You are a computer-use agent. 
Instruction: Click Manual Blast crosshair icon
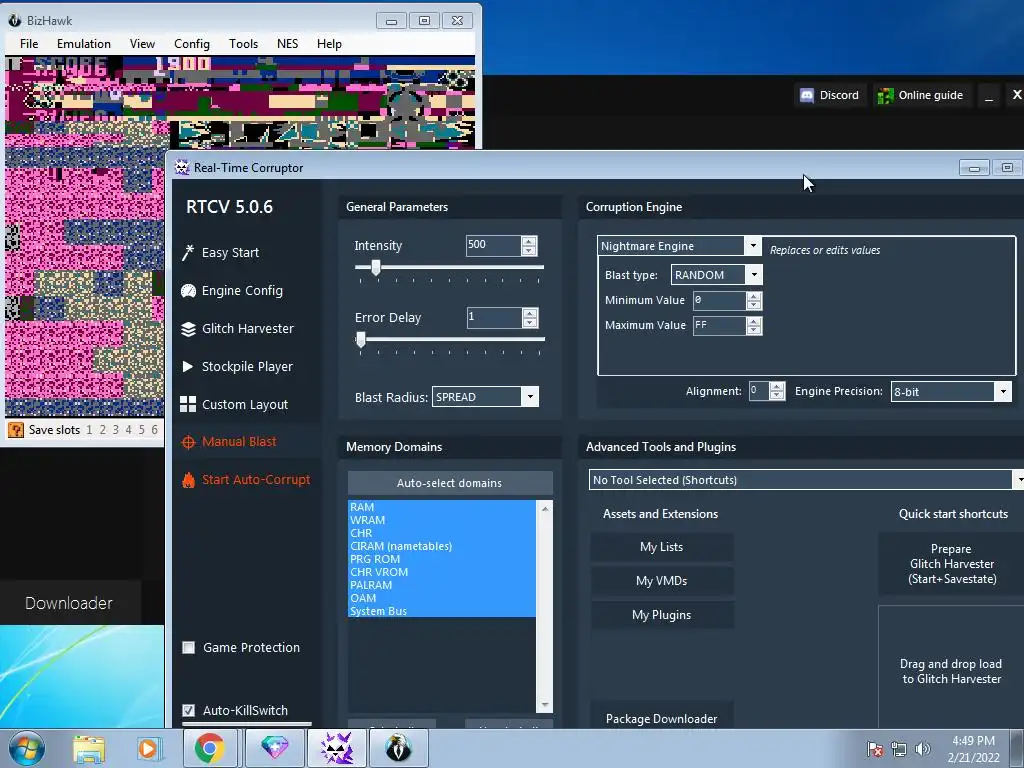[x=188, y=442]
